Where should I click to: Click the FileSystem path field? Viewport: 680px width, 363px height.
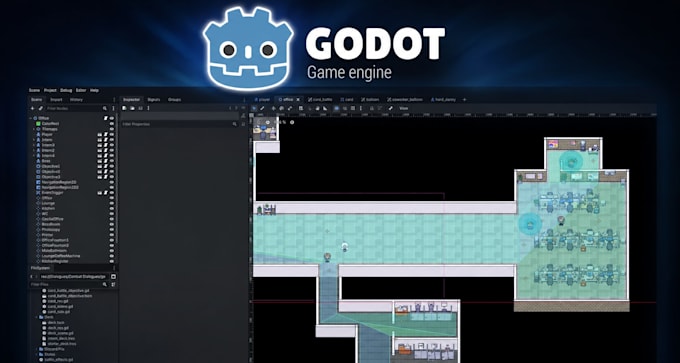click(74, 276)
